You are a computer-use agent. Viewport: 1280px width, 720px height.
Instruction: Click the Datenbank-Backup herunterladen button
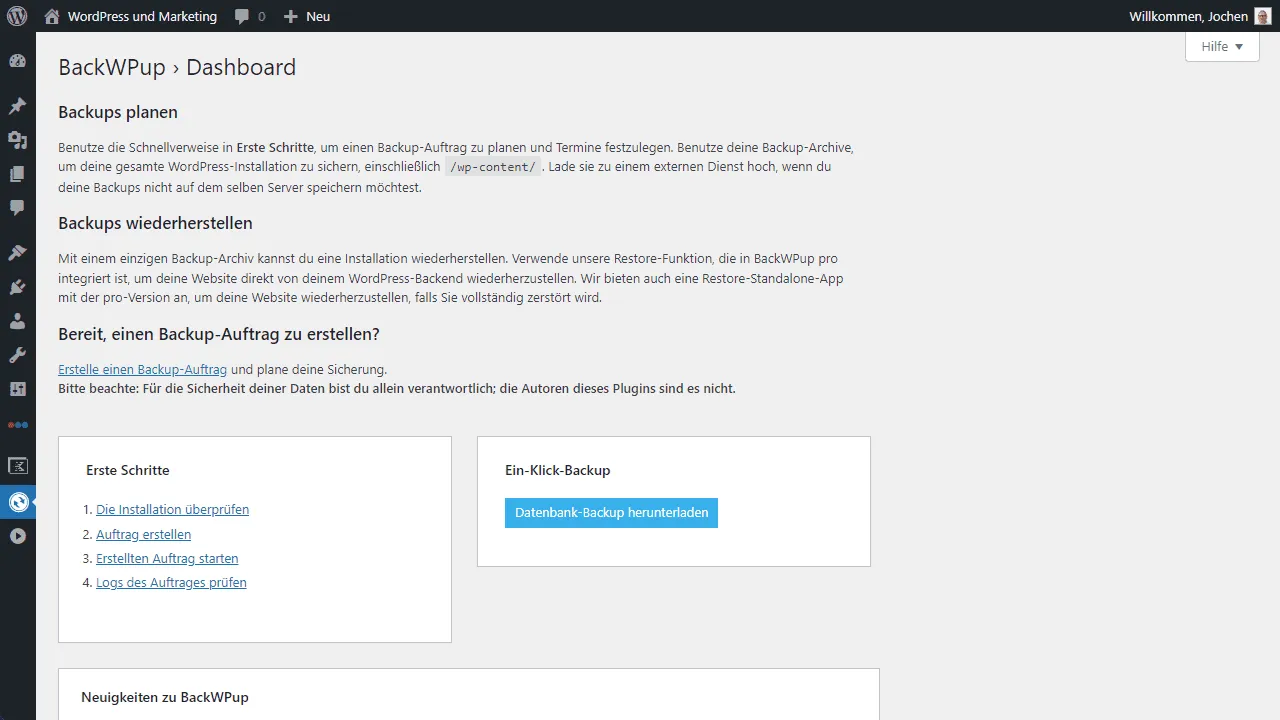[x=611, y=513]
